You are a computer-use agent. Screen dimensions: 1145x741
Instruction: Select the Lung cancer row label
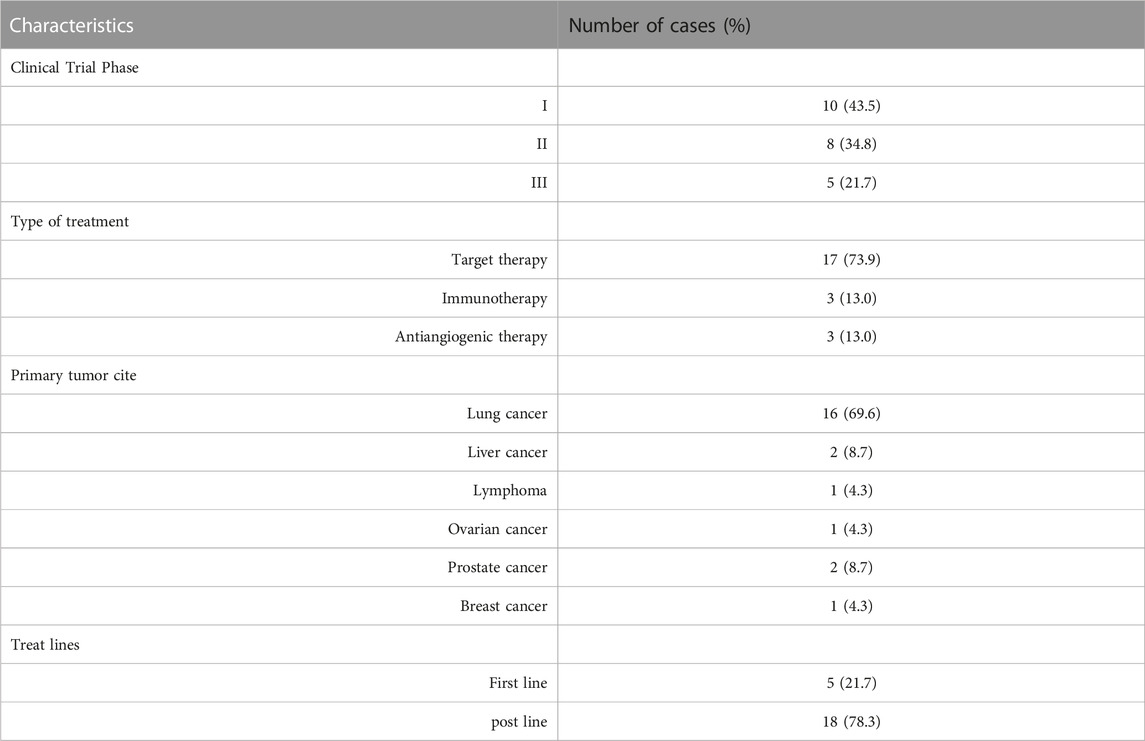[507, 414]
